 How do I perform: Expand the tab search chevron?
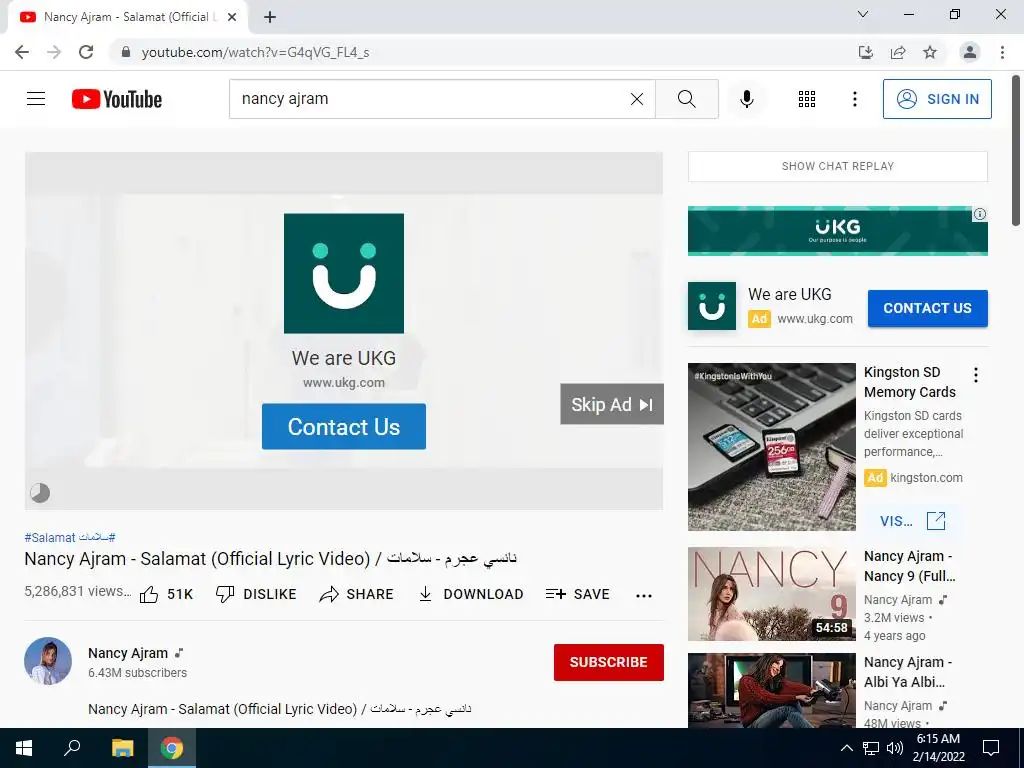click(x=863, y=14)
